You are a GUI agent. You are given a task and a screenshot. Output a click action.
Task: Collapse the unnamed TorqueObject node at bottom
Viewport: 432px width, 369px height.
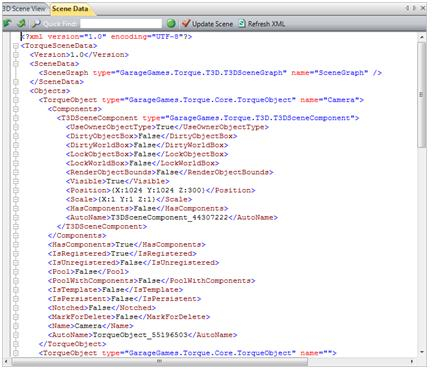16,353
